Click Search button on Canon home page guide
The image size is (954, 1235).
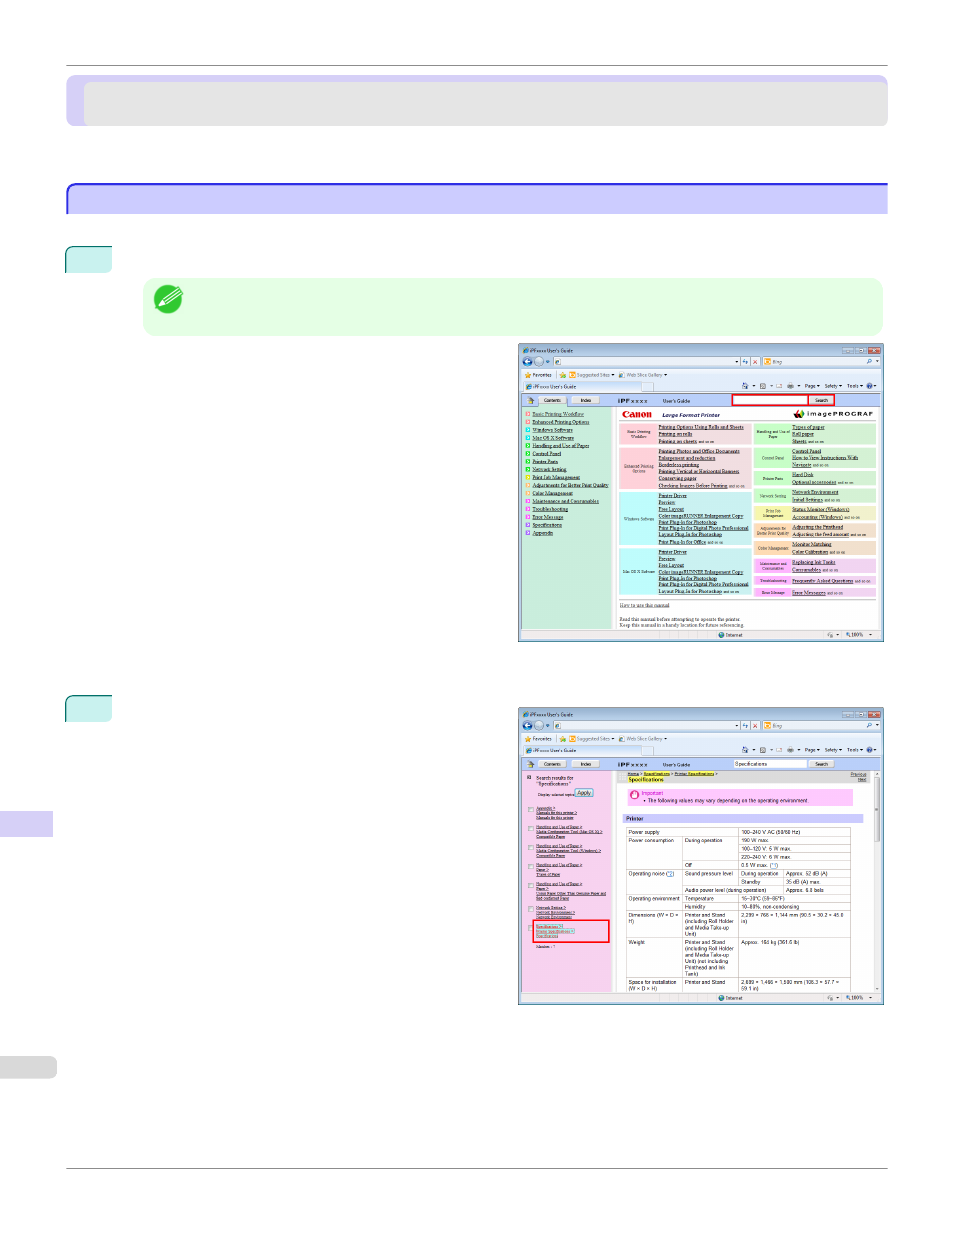pyautogui.click(x=821, y=400)
